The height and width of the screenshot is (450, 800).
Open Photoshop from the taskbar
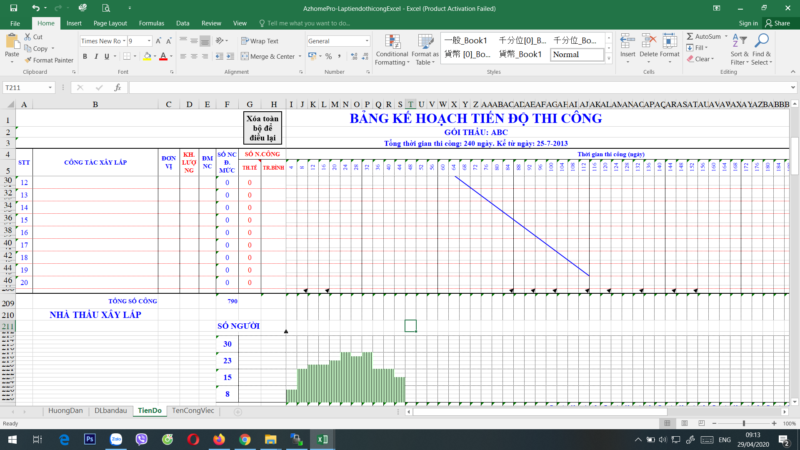(90, 439)
